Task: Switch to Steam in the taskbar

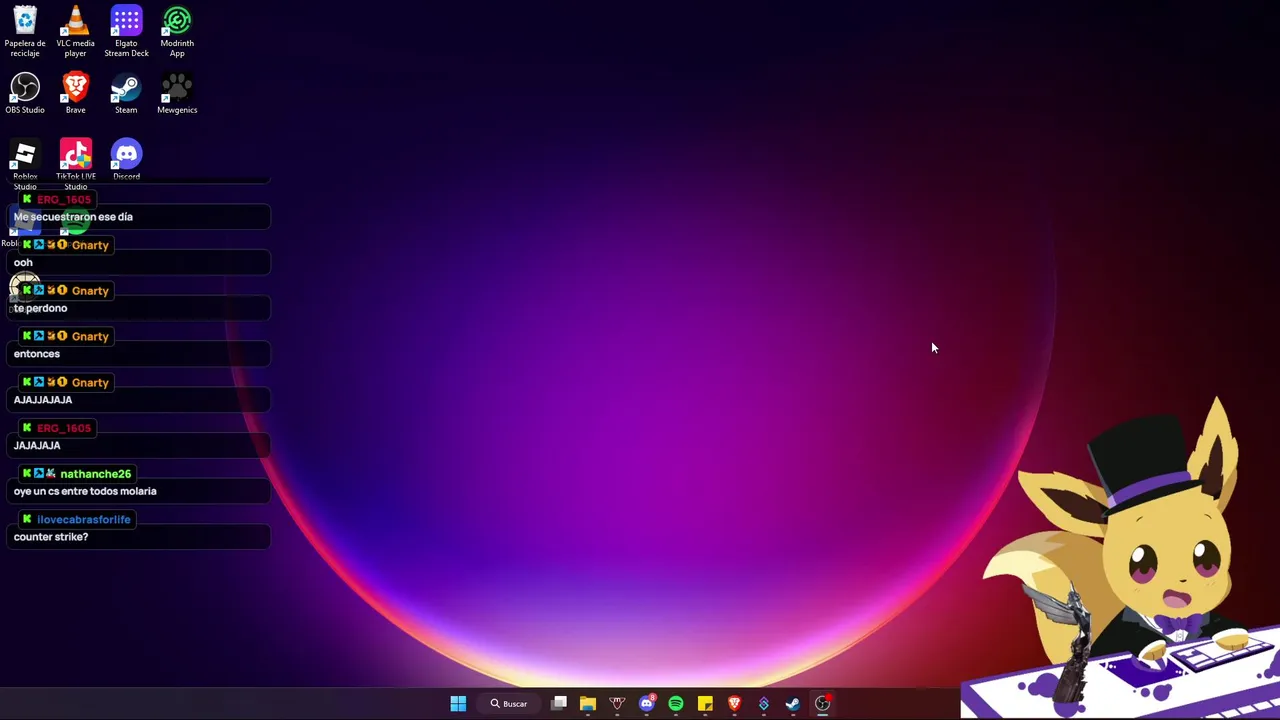Action: coord(793,704)
